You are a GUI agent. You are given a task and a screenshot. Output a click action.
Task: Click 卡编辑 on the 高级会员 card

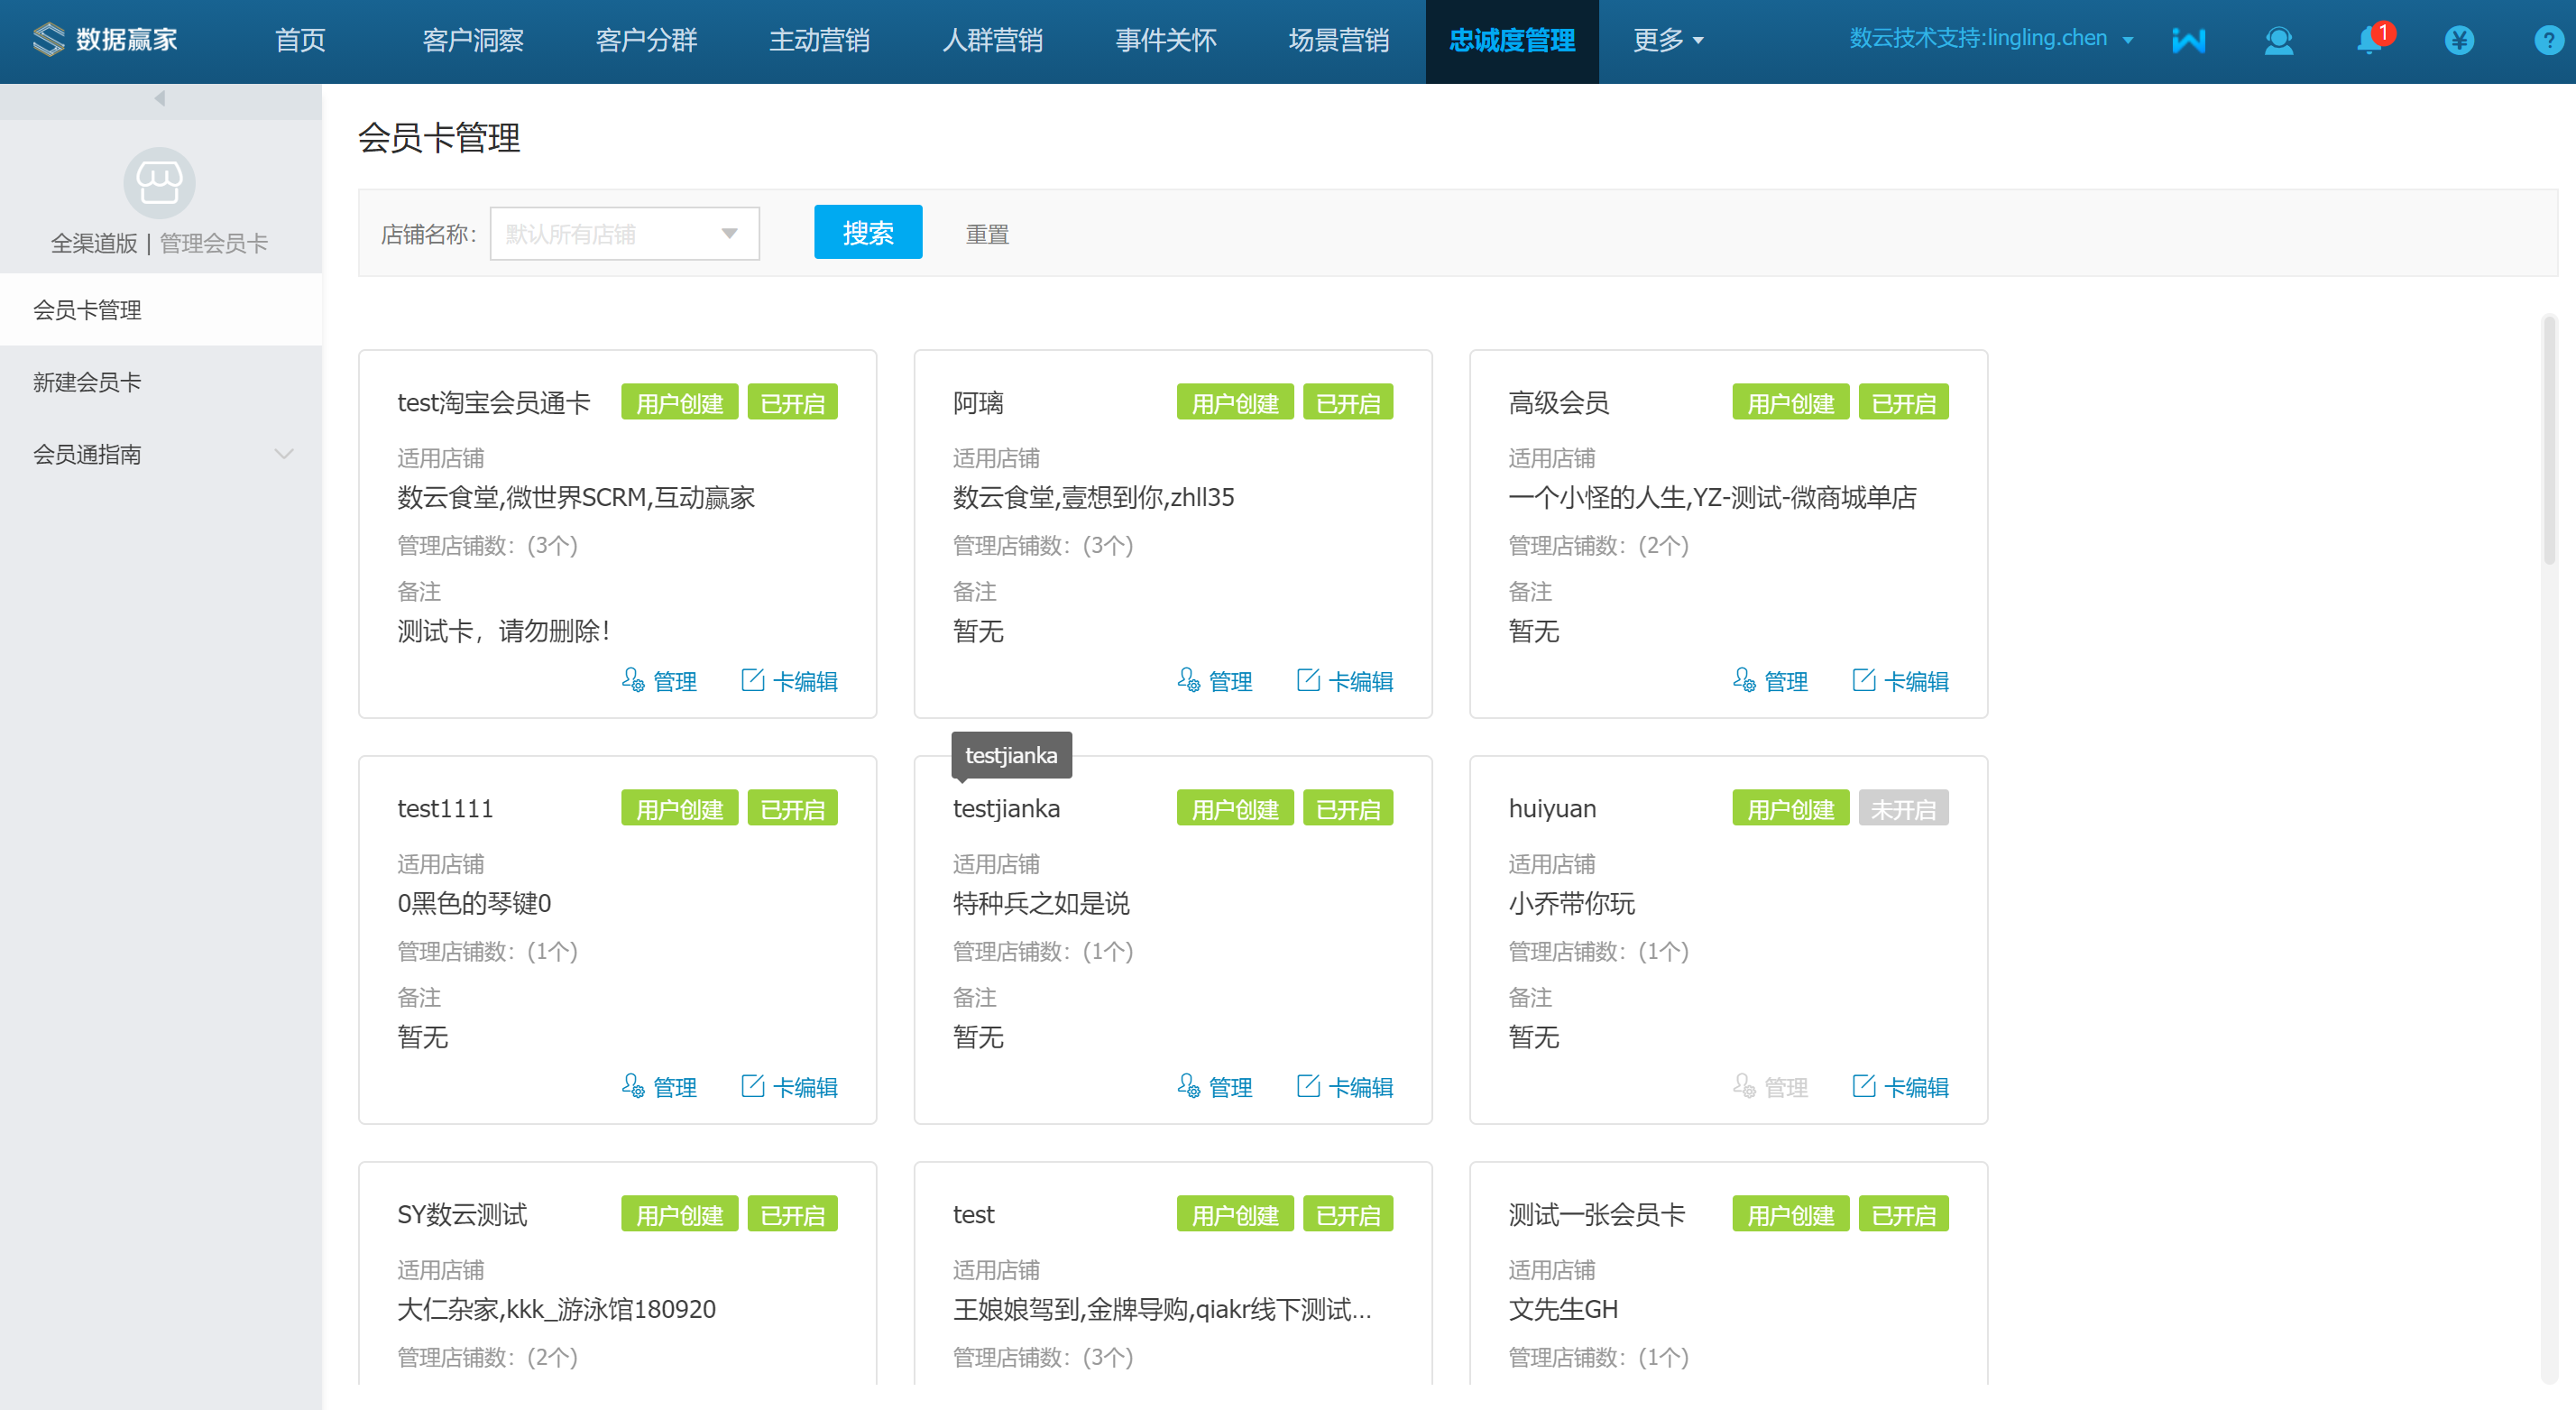(1901, 681)
